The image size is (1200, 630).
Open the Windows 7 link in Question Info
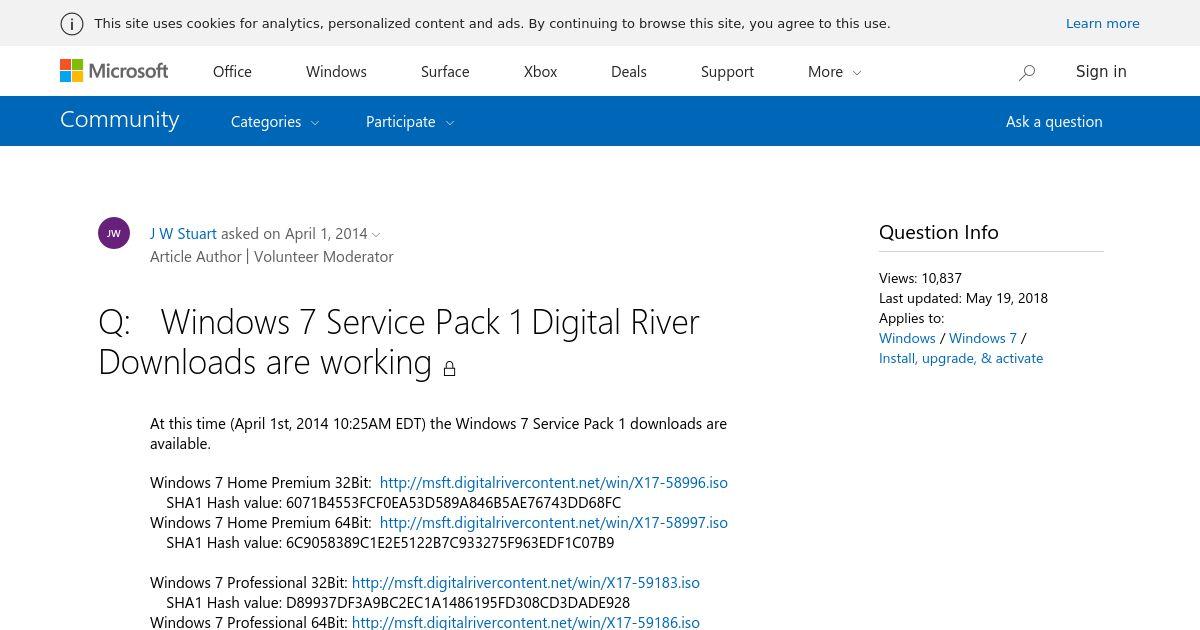pyautogui.click(x=983, y=338)
